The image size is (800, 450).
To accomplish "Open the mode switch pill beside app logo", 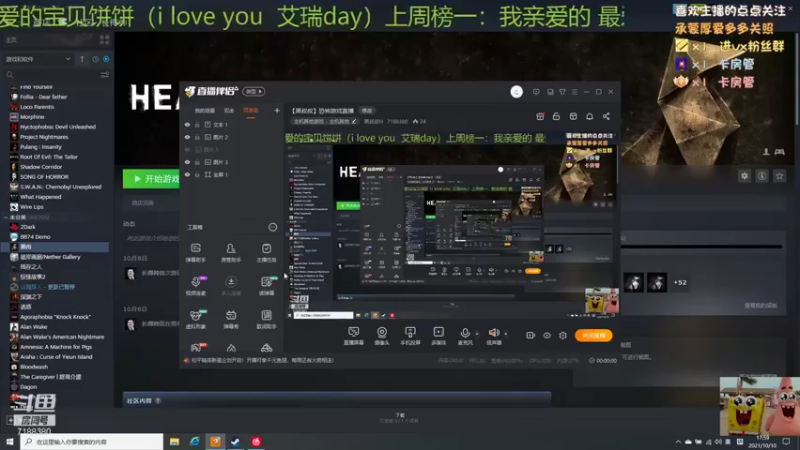I will pos(254,91).
